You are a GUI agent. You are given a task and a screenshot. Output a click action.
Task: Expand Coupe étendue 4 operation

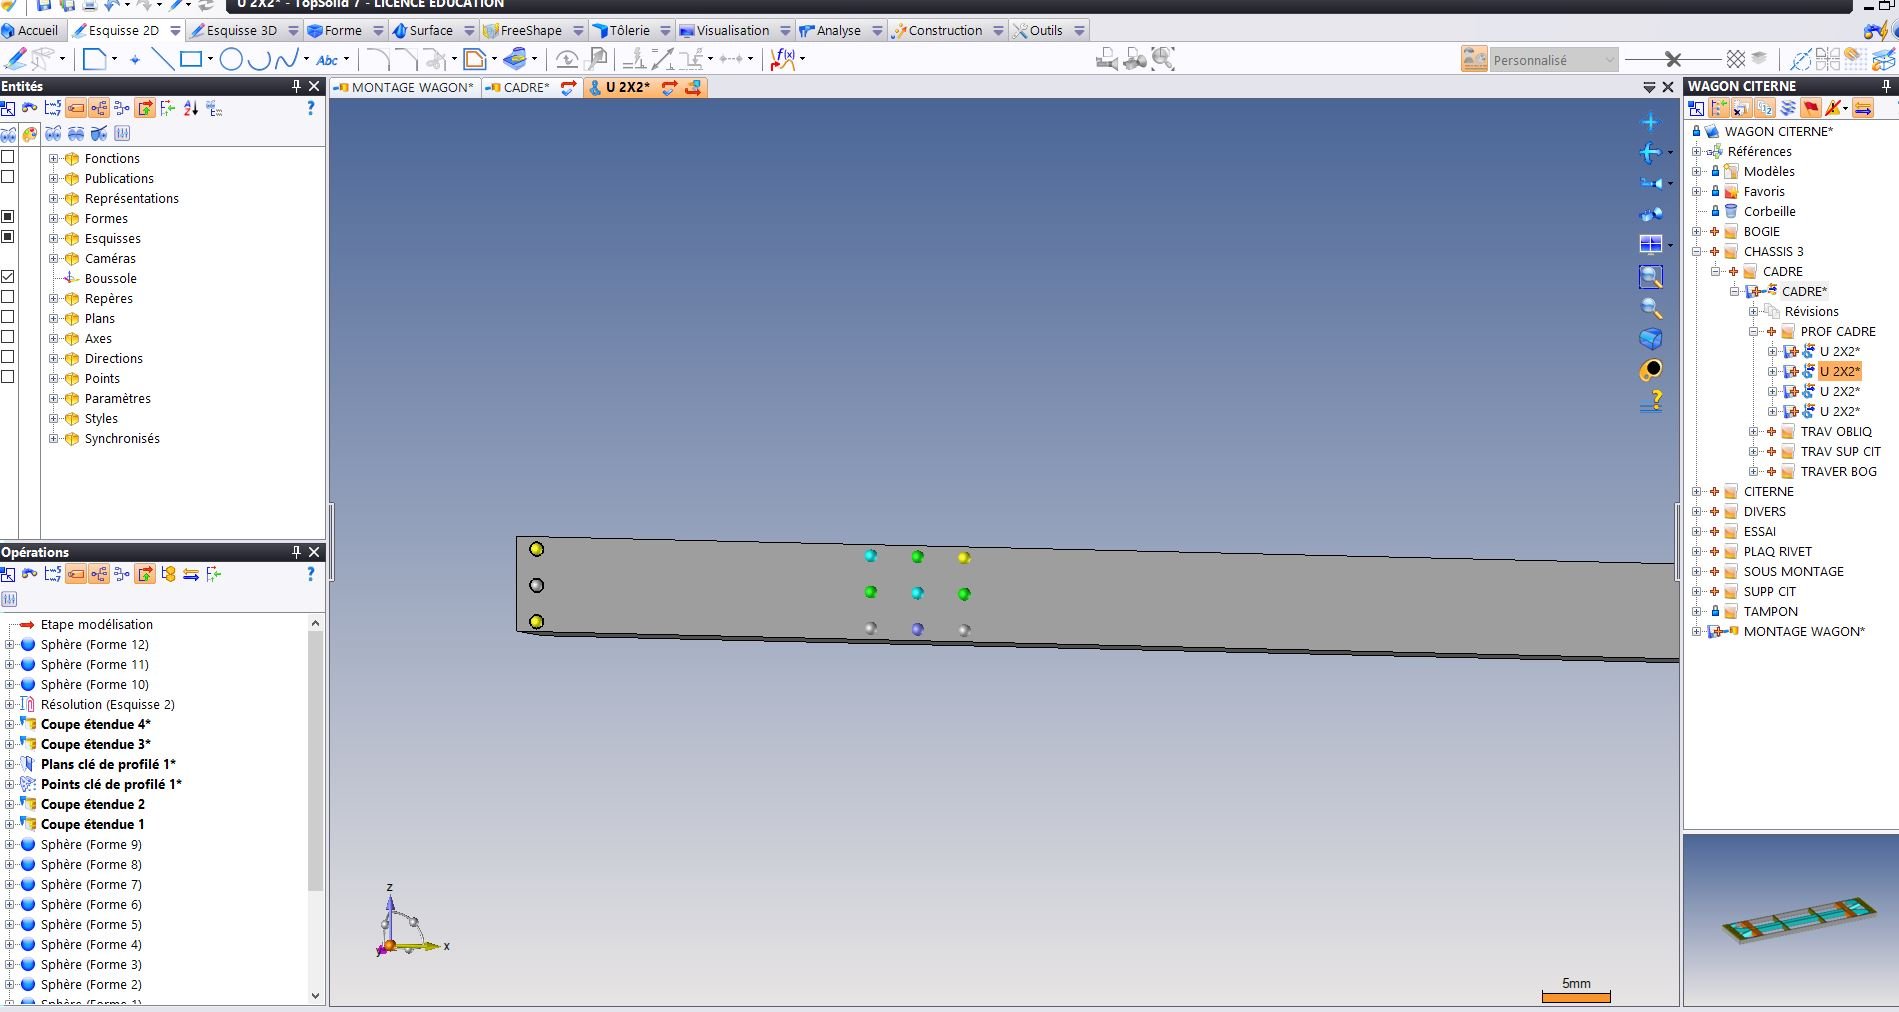pyautogui.click(x=10, y=724)
